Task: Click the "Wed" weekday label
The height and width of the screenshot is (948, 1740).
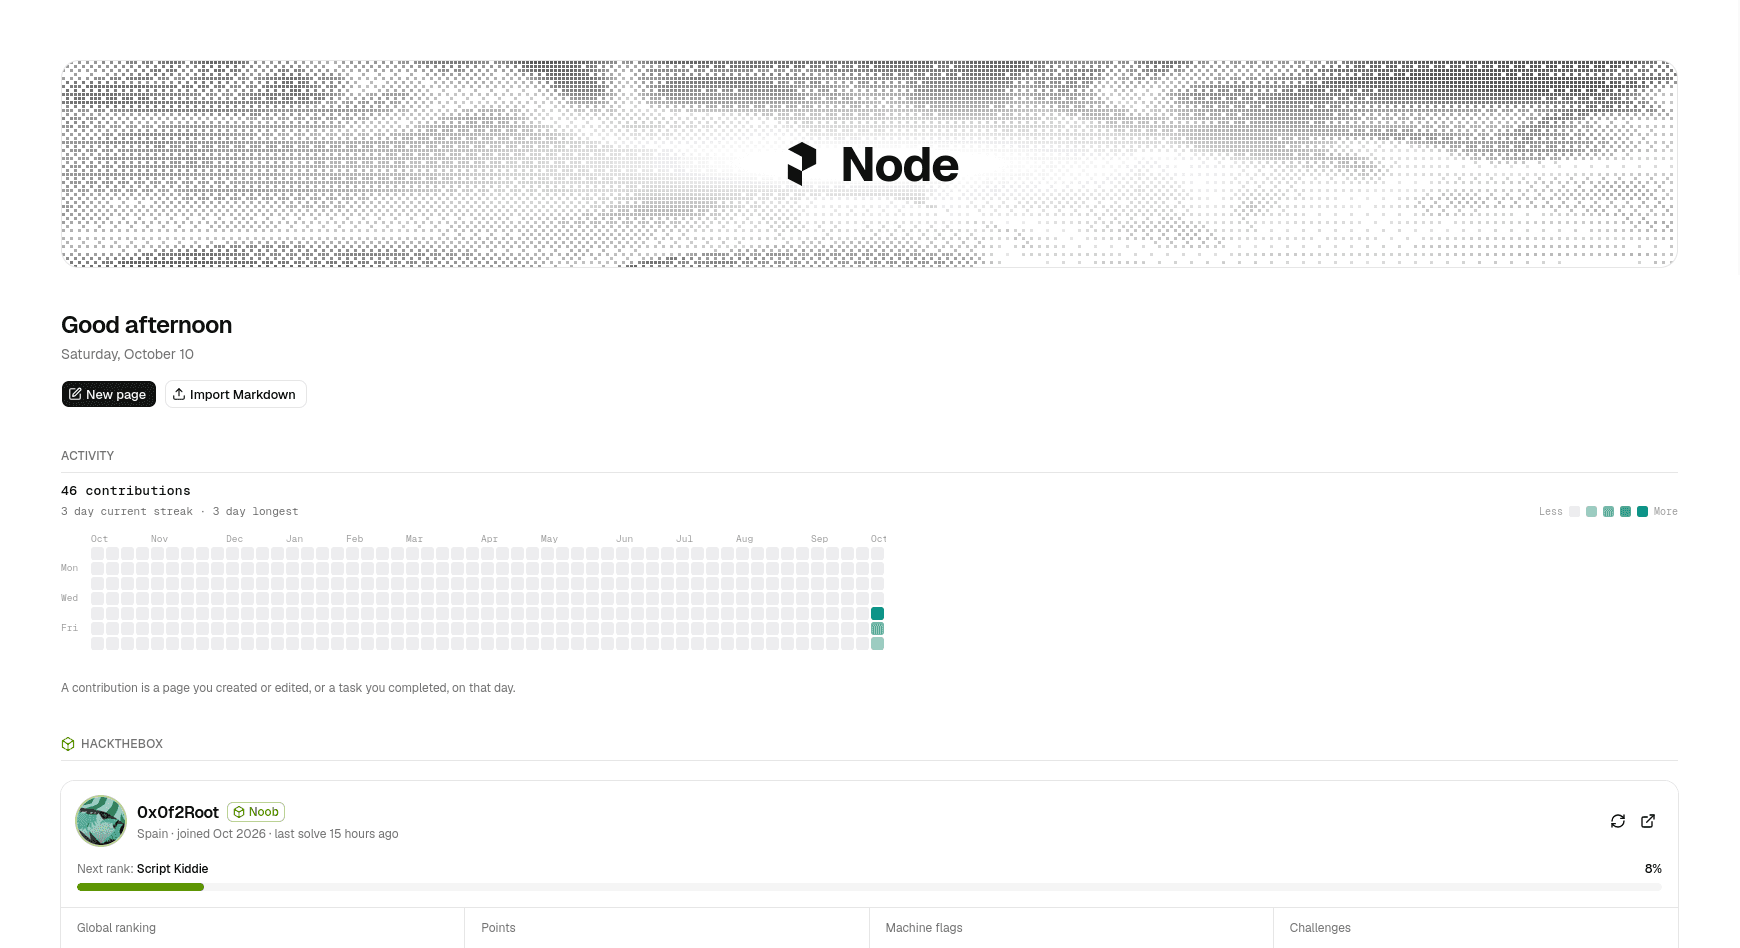Action: 69,598
